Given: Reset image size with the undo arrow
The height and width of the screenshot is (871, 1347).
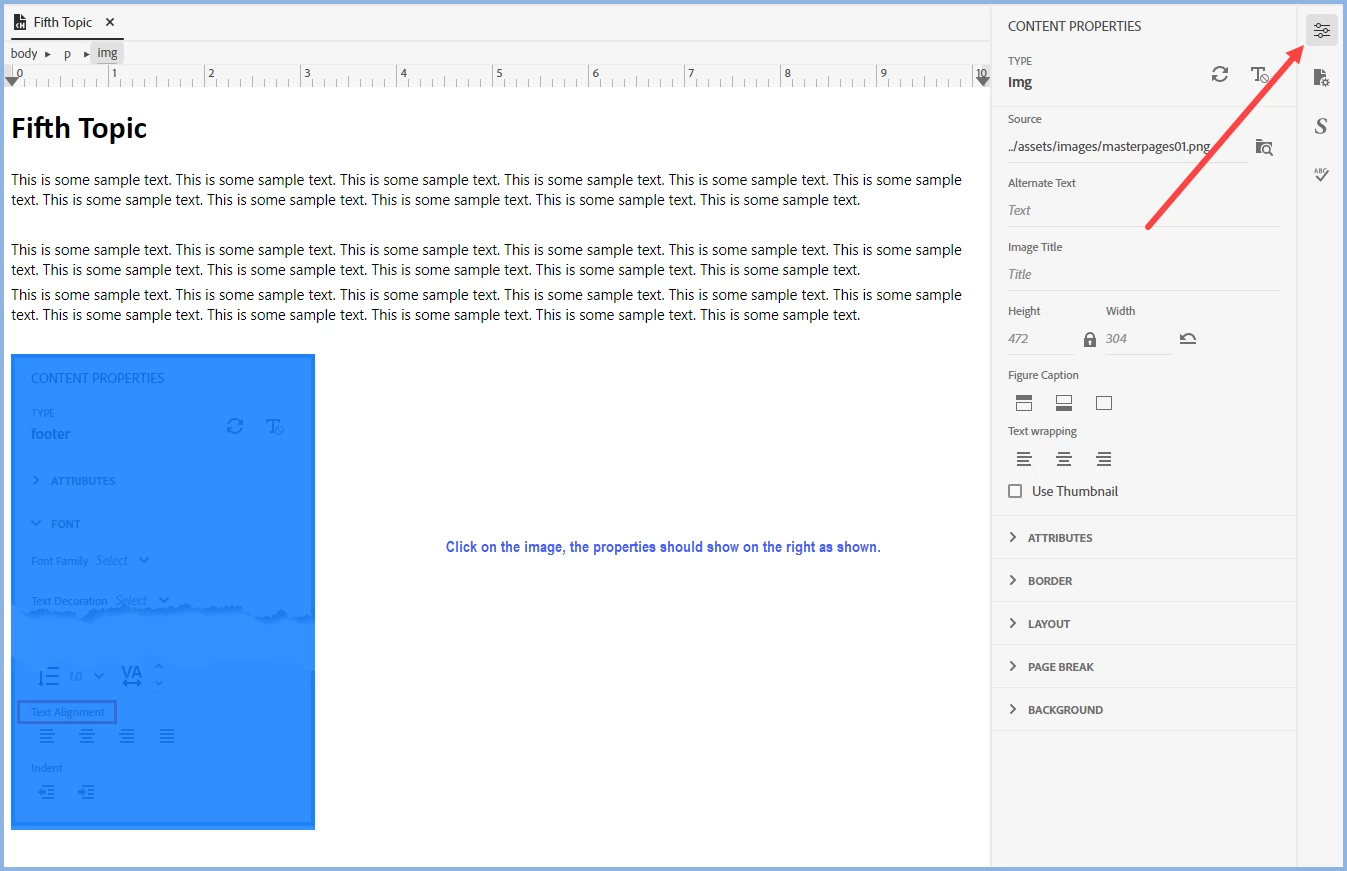Looking at the screenshot, I should 1187,339.
